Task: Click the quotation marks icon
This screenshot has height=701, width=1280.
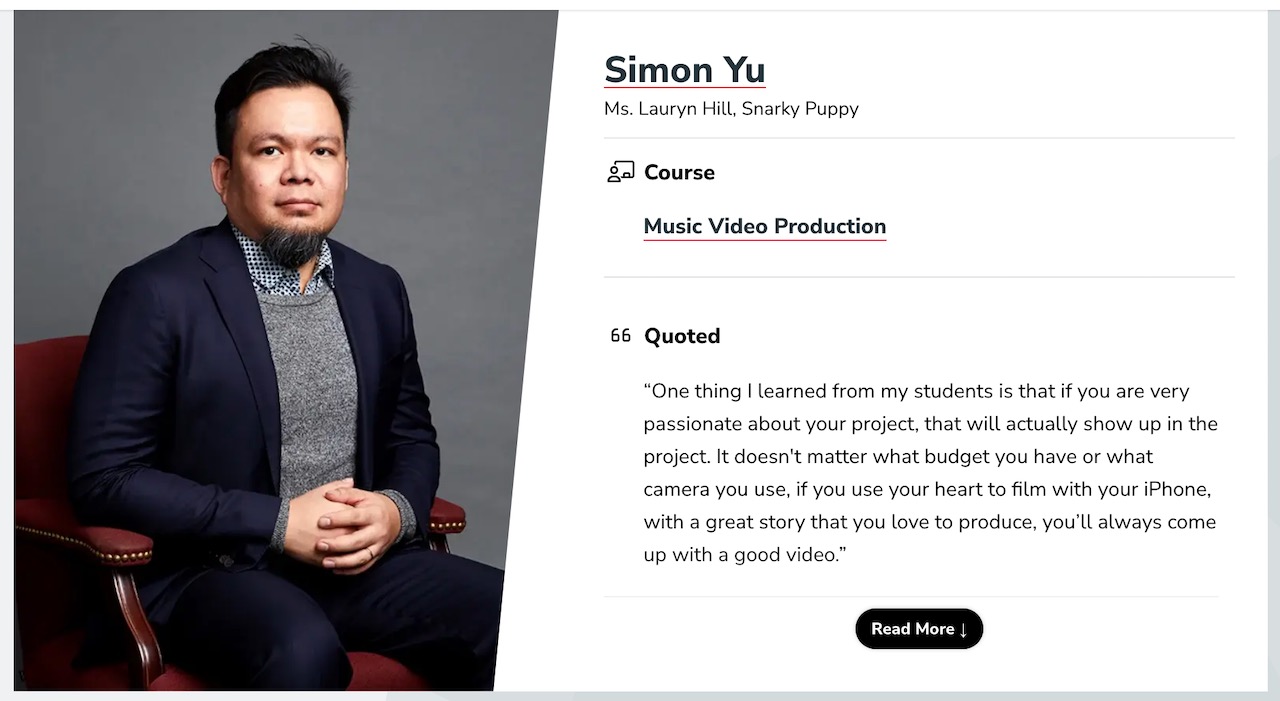Action: click(x=620, y=336)
